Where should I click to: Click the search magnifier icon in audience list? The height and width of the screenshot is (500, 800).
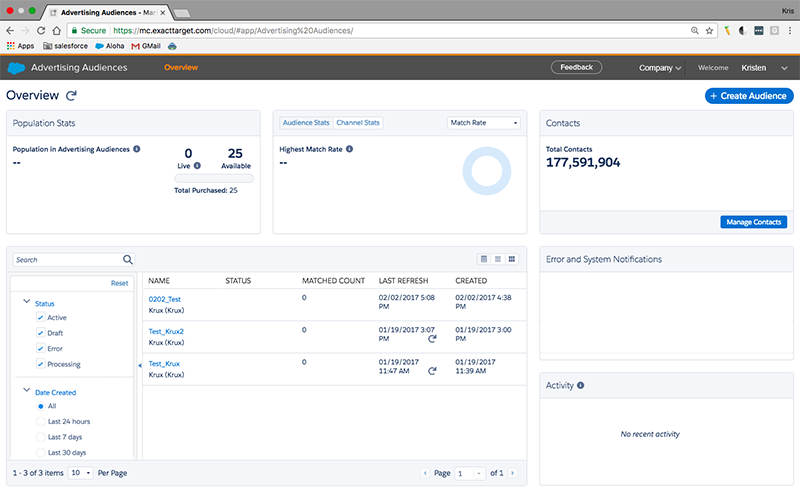point(128,260)
